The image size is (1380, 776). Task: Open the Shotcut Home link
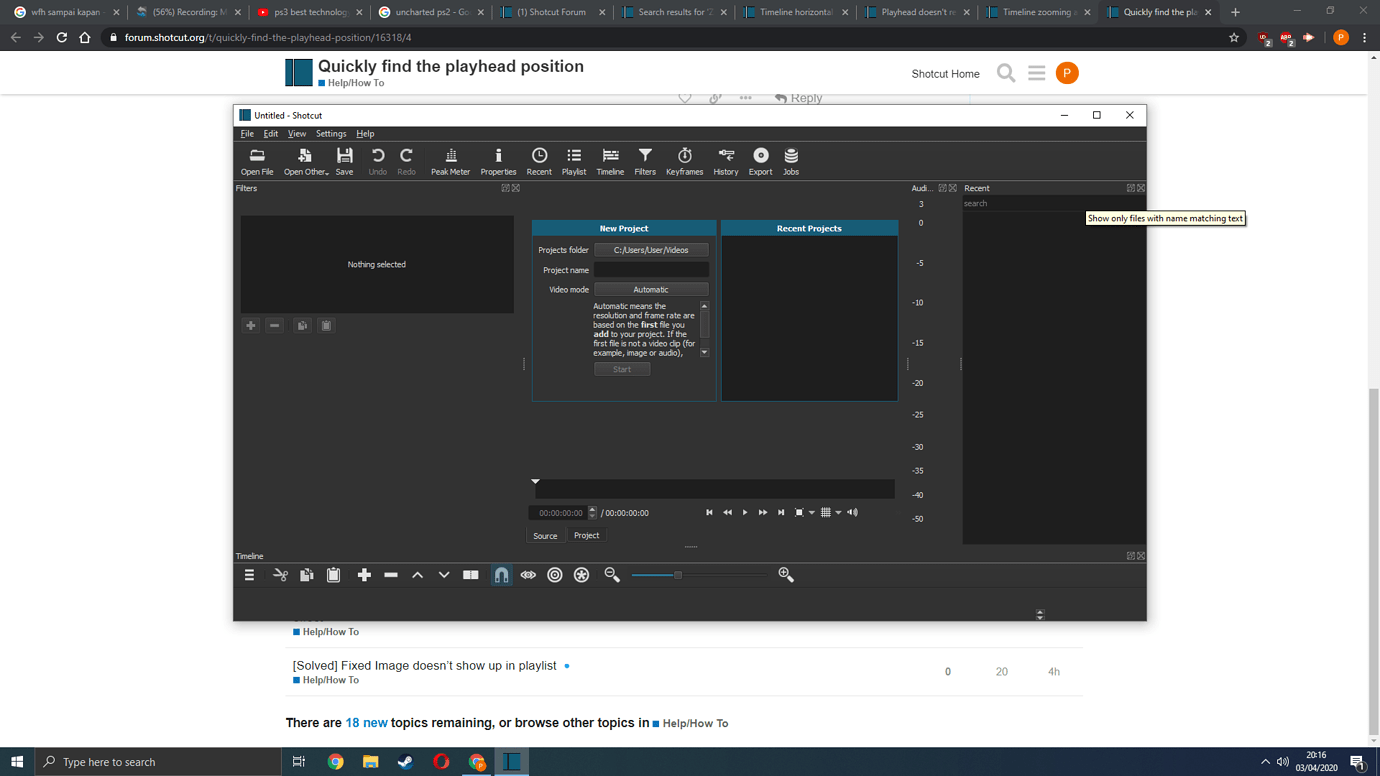pos(944,73)
